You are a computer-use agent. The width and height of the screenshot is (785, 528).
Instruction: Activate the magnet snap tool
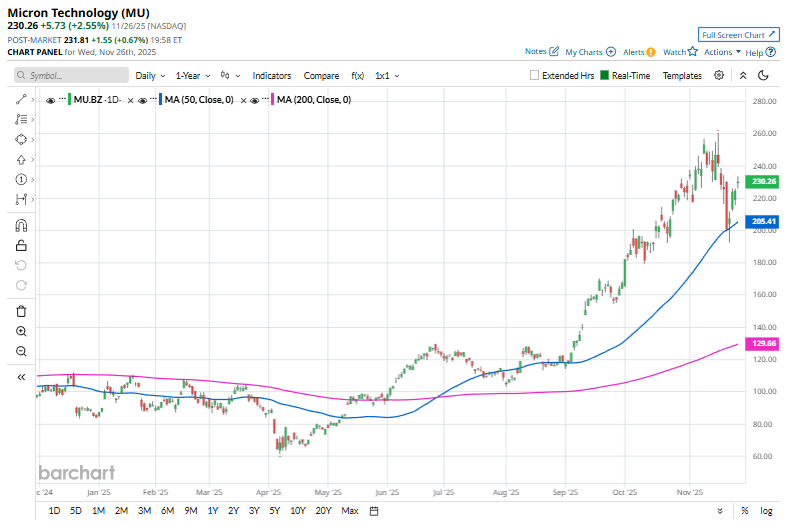click(x=21, y=225)
